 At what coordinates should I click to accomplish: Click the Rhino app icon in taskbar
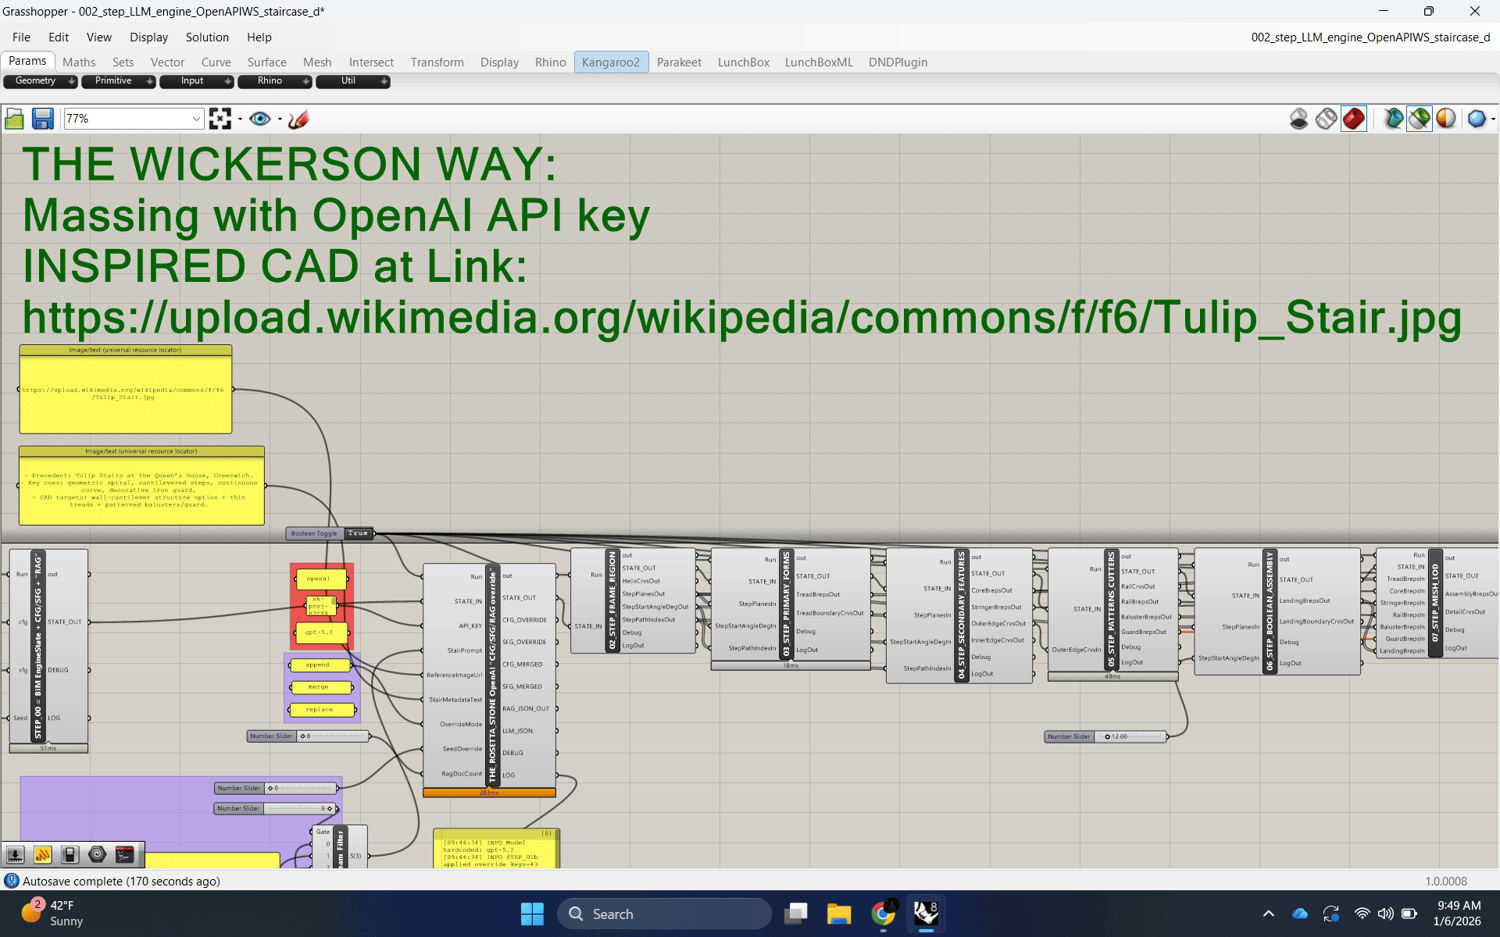(926, 913)
